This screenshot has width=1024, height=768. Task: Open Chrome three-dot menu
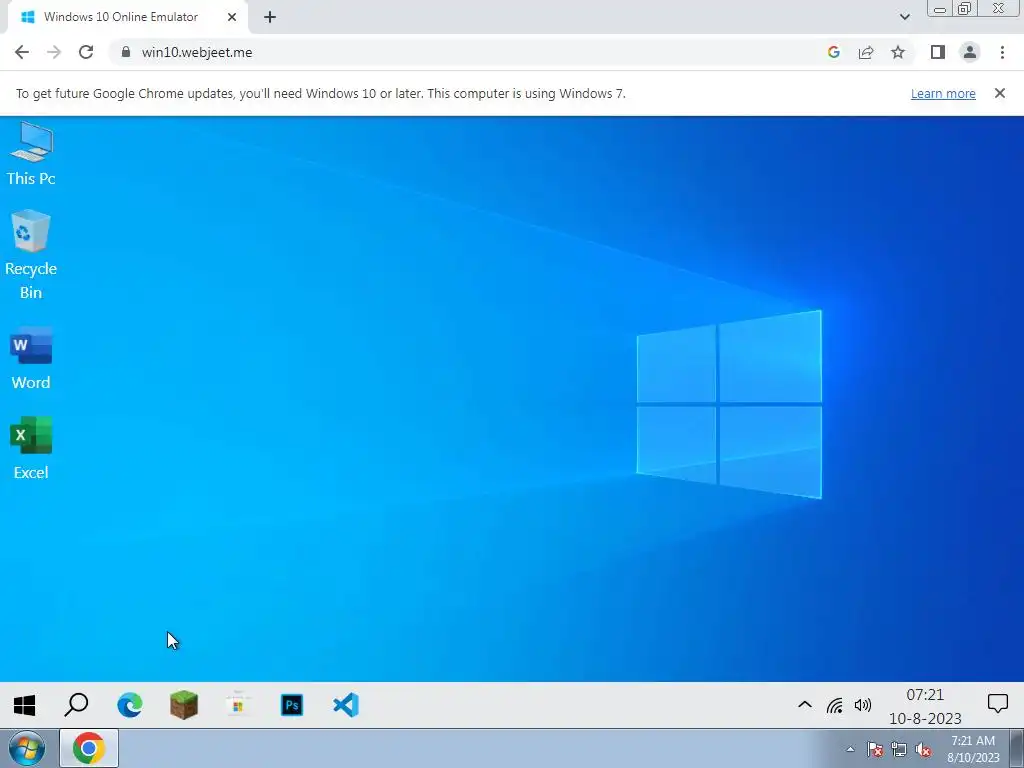(x=1002, y=52)
